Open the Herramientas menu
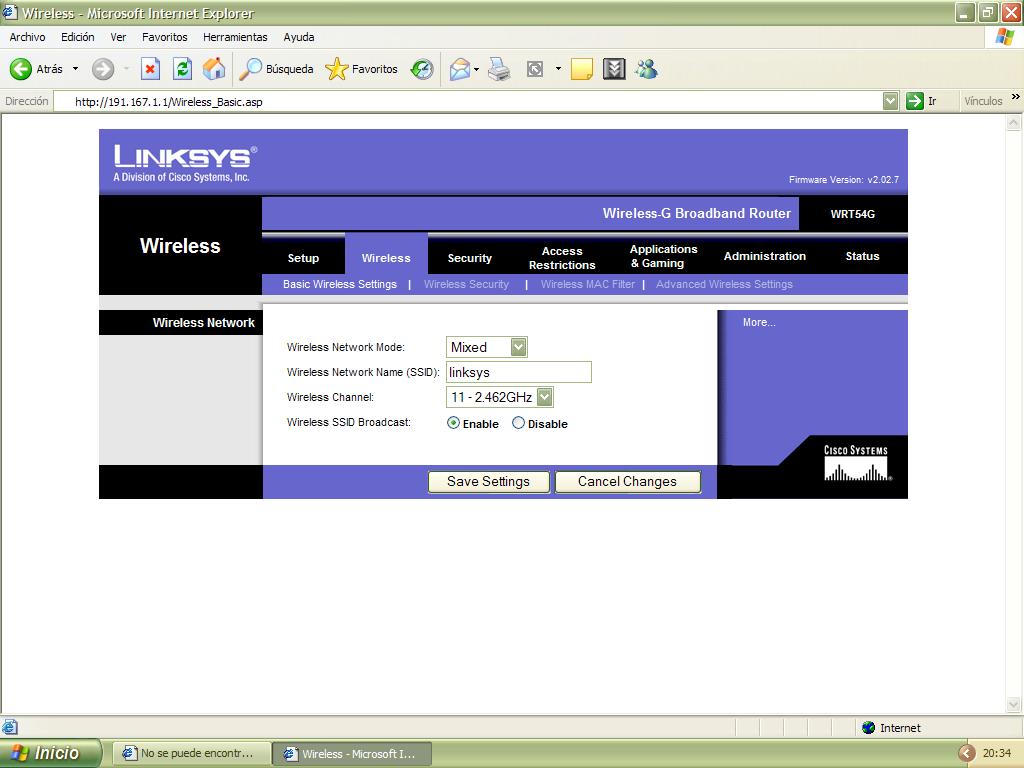The height and width of the screenshot is (768, 1024). click(235, 37)
